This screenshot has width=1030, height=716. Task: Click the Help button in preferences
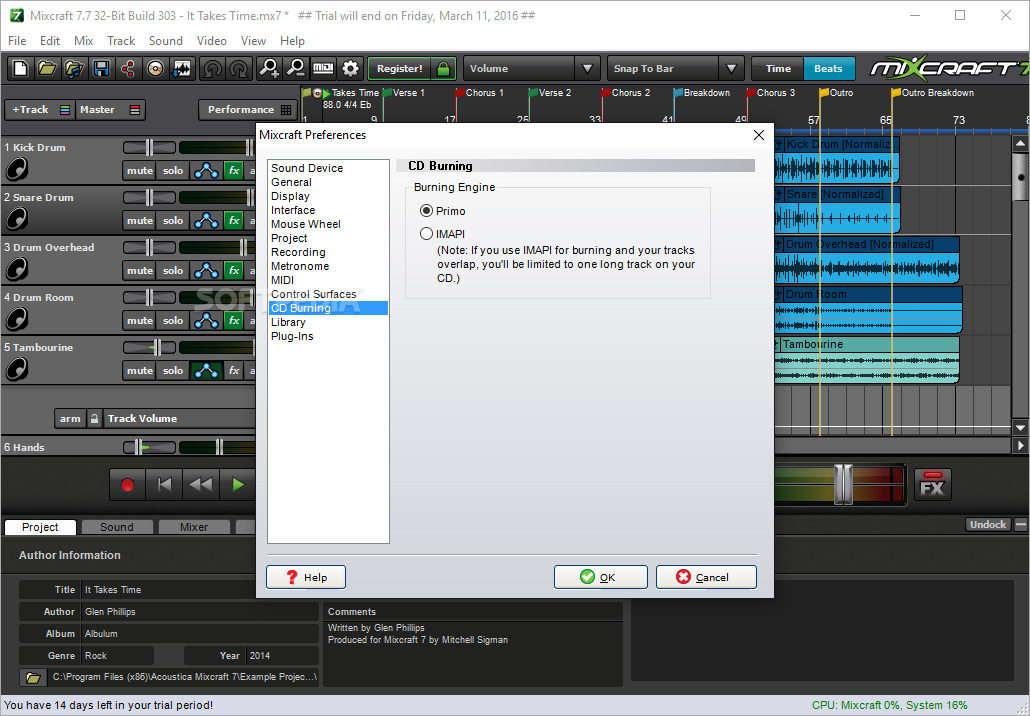tap(306, 577)
